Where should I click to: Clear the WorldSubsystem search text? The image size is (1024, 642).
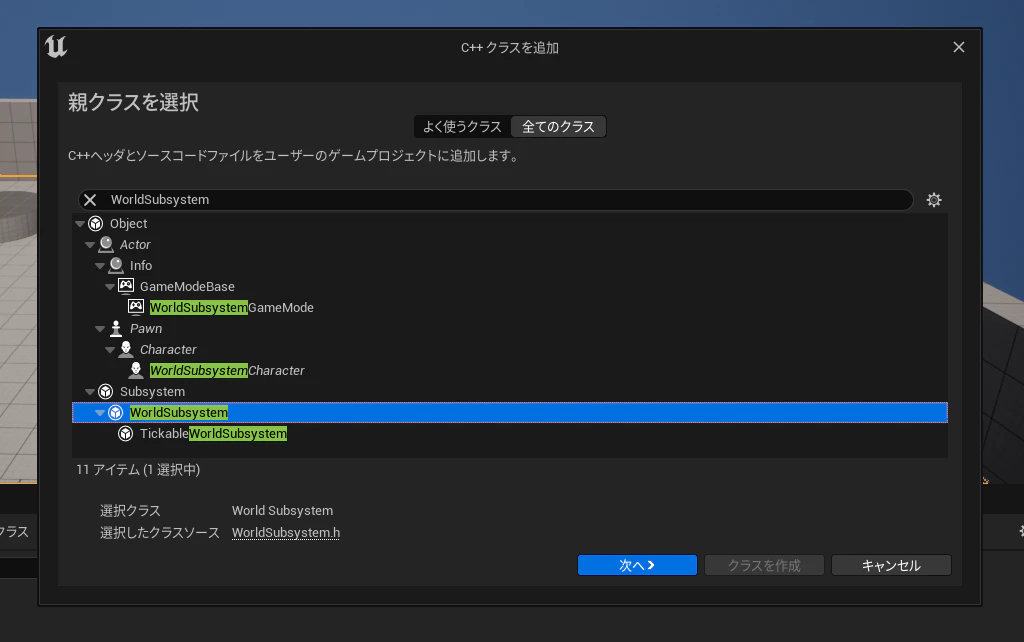click(x=90, y=200)
